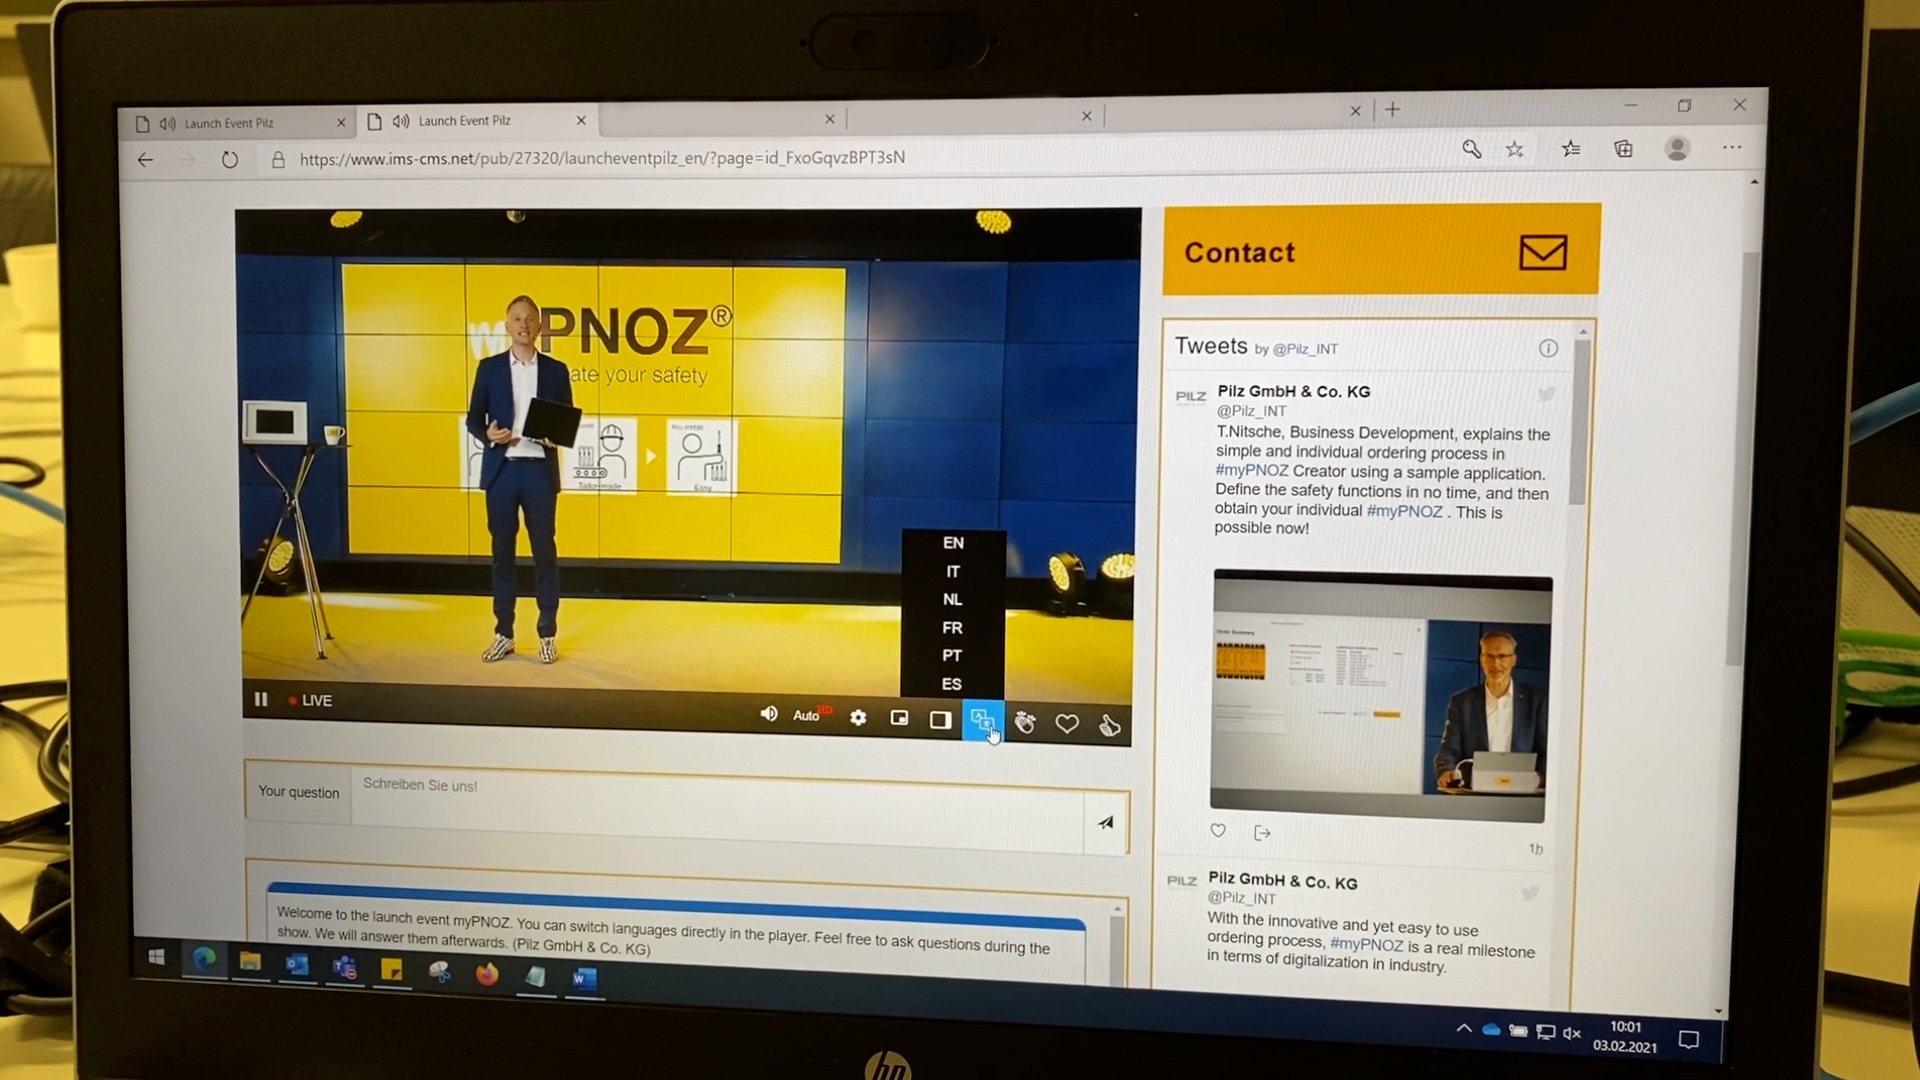This screenshot has height=1080, width=1920.
Task: Select ES audio language
Action: coord(951,683)
